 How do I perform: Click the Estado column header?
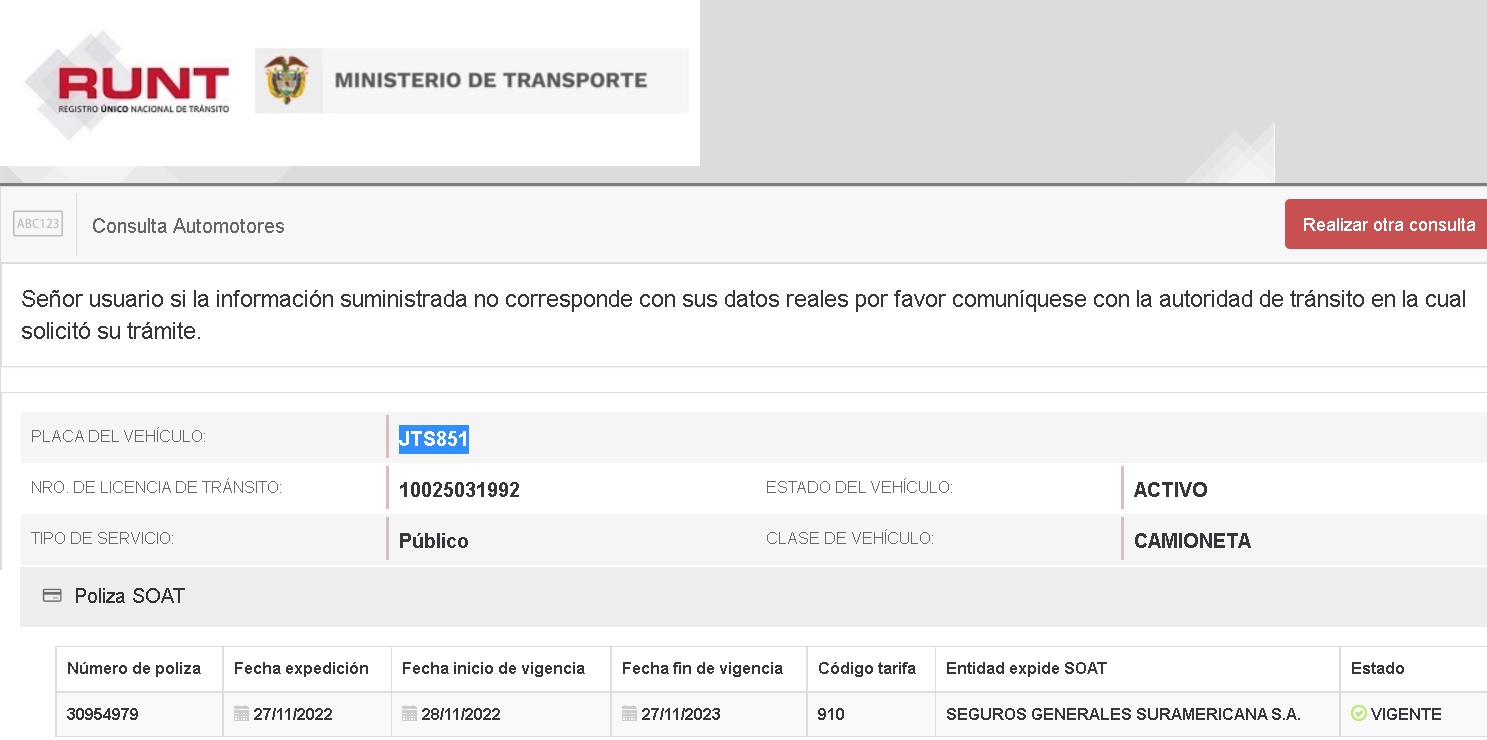[1377, 668]
